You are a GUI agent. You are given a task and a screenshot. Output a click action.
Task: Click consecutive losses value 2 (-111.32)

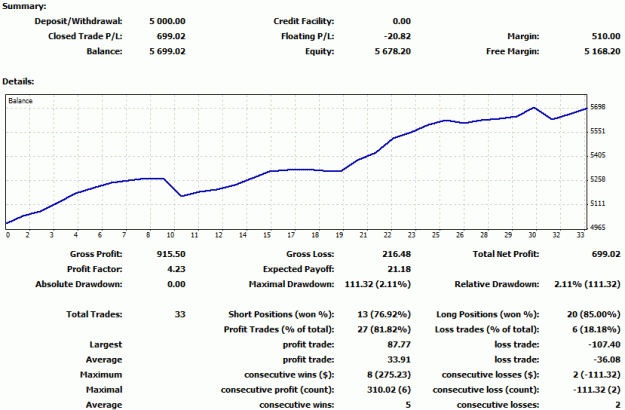(x=597, y=375)
